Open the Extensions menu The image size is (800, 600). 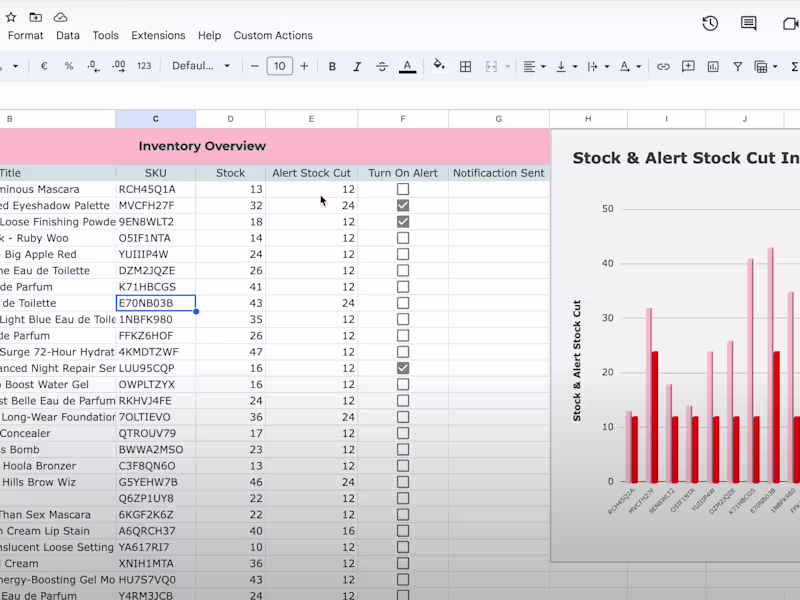point(158,35)
